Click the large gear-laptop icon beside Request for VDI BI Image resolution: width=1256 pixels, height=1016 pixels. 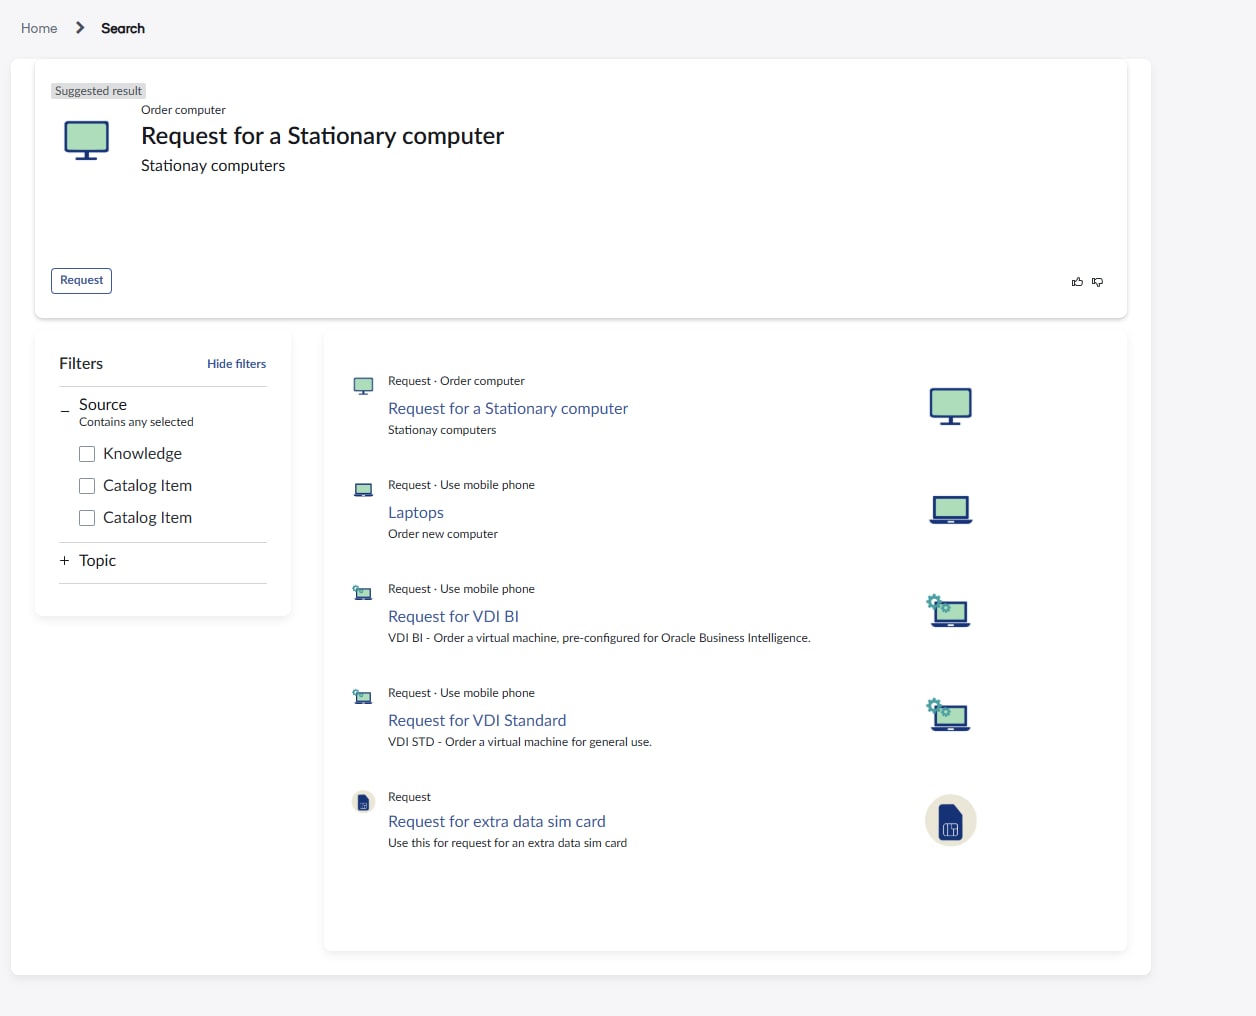coord(948,611)
